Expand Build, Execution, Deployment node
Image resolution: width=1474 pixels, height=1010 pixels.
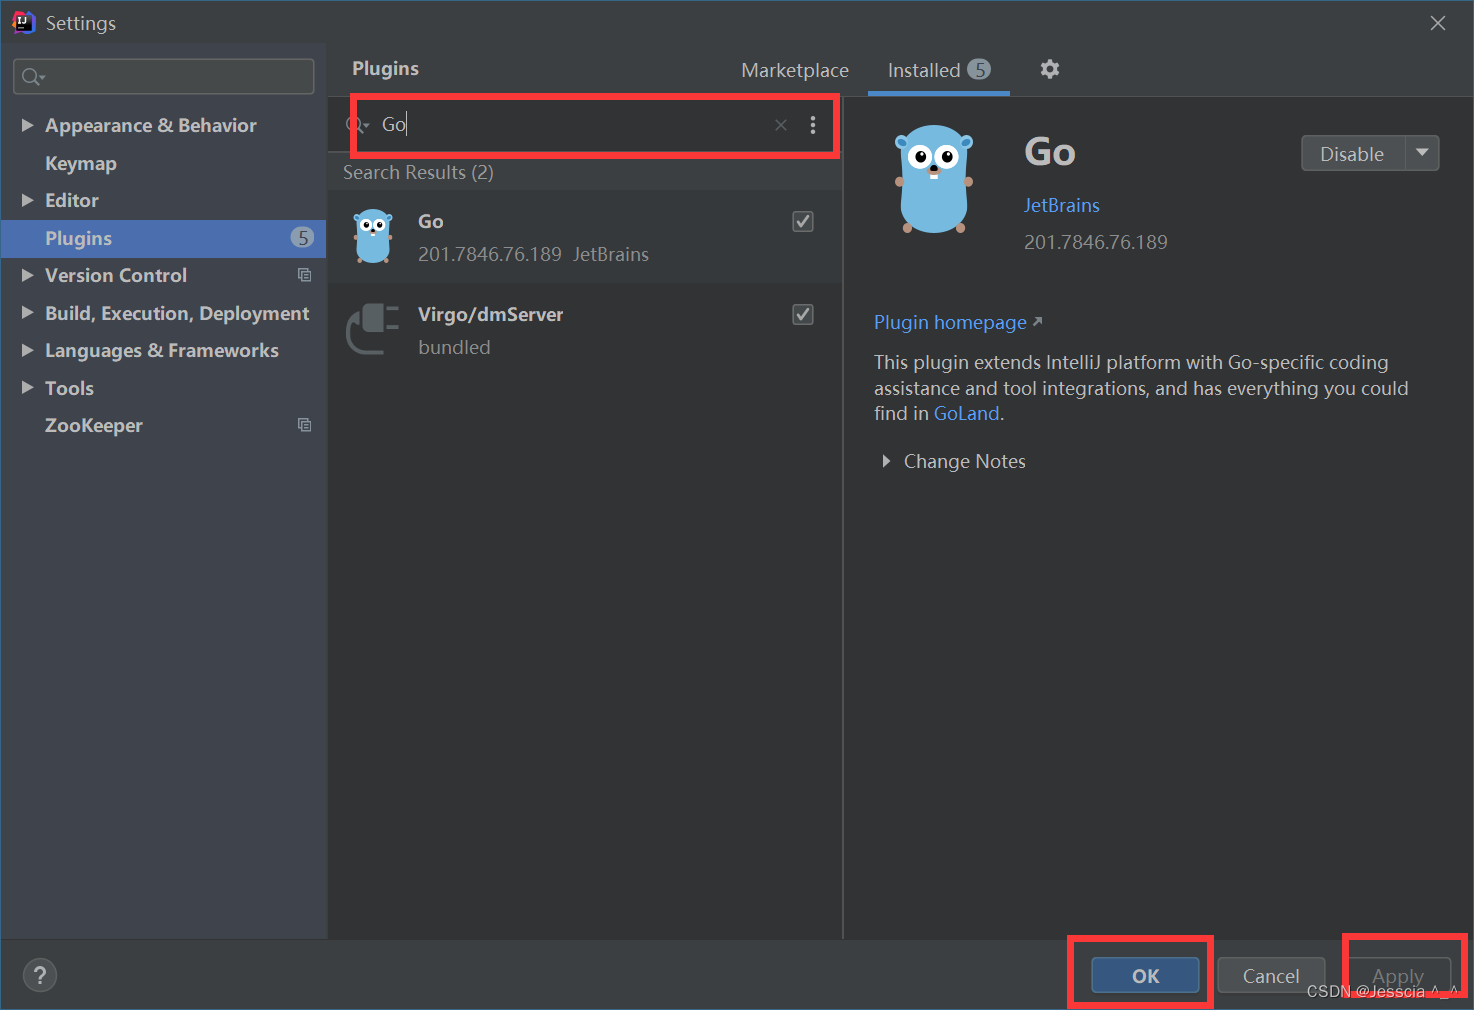[x=28, y=313]
